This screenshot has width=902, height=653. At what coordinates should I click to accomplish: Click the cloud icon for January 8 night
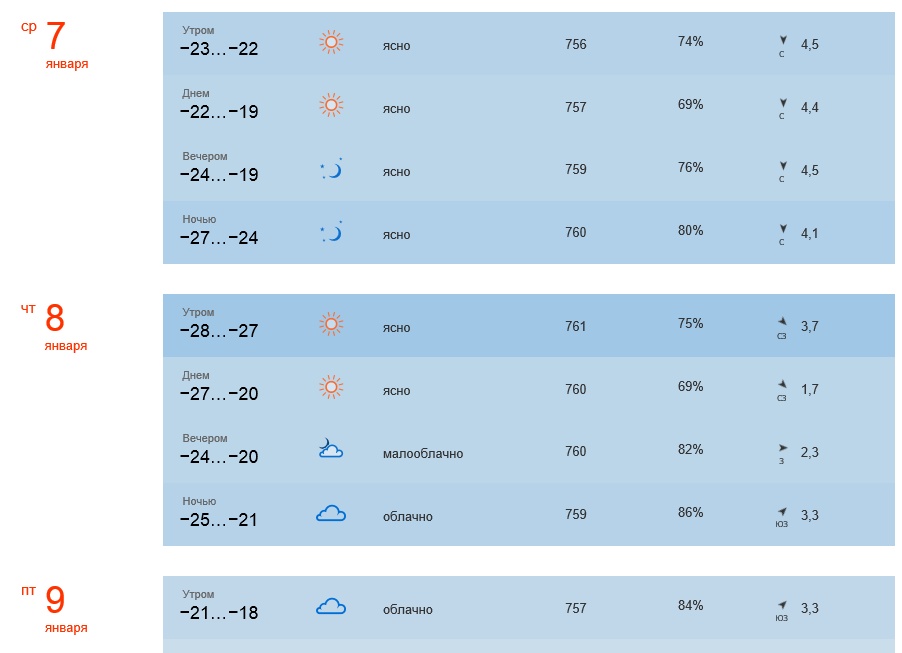(x=331, y=513)
